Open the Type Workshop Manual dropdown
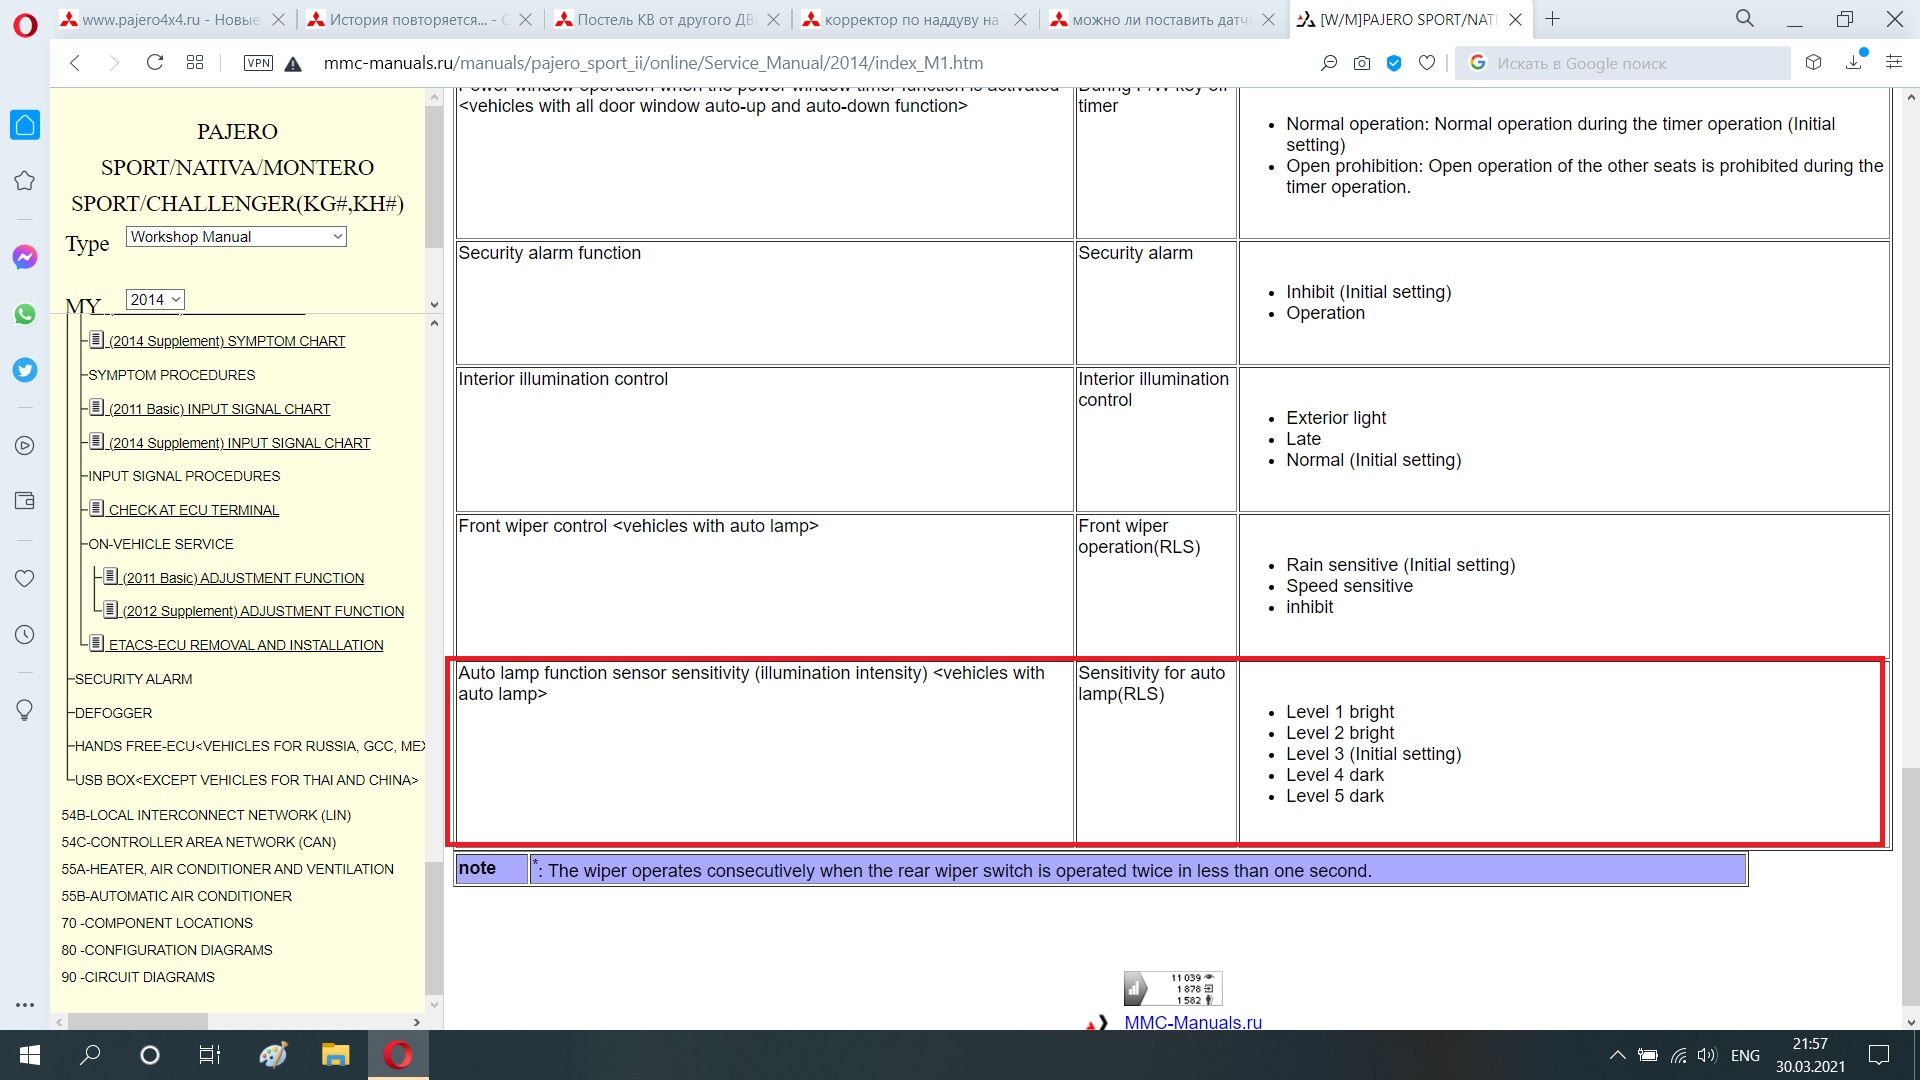The width and height of the screenshot is (1920, 1080). click(236, 237)
